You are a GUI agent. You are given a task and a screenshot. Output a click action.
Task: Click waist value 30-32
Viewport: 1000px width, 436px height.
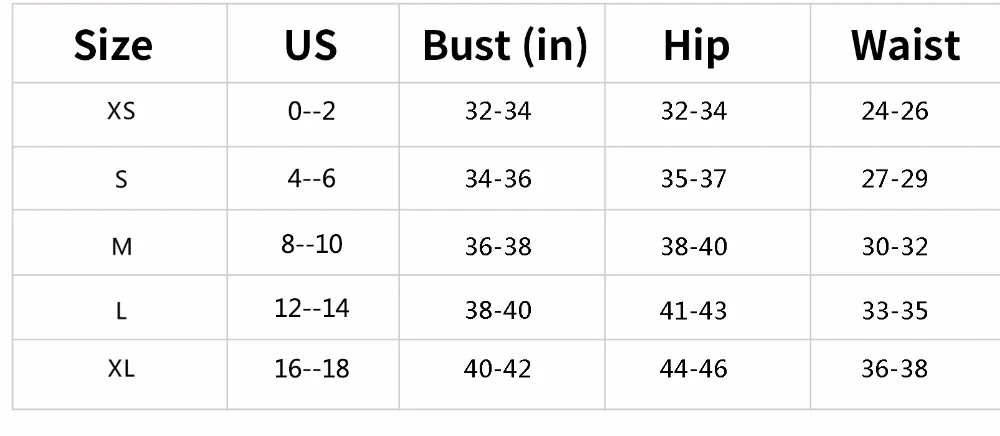(895, 247)
